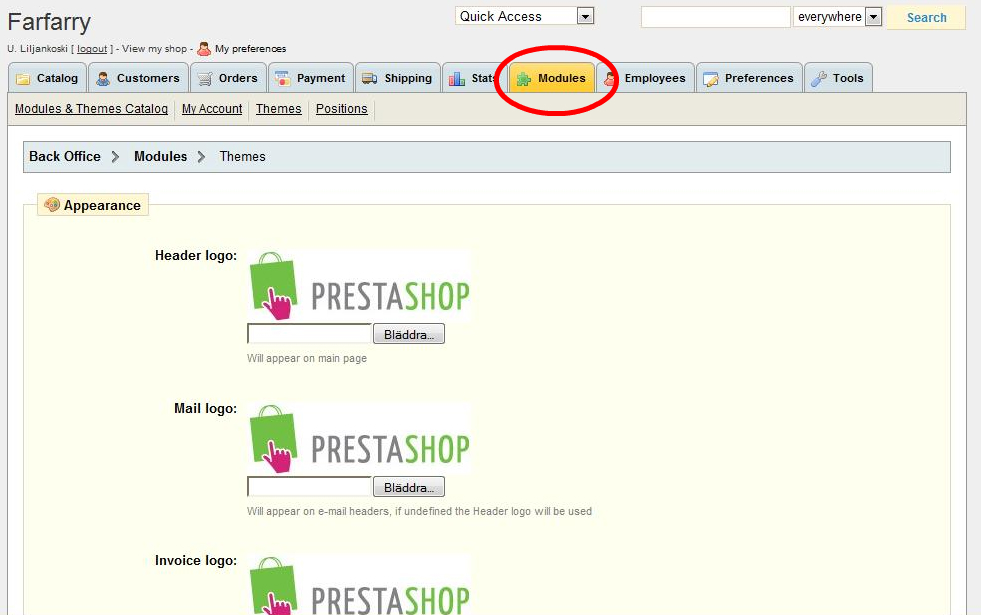Select the Shipping tab

(x=398, y=78)
